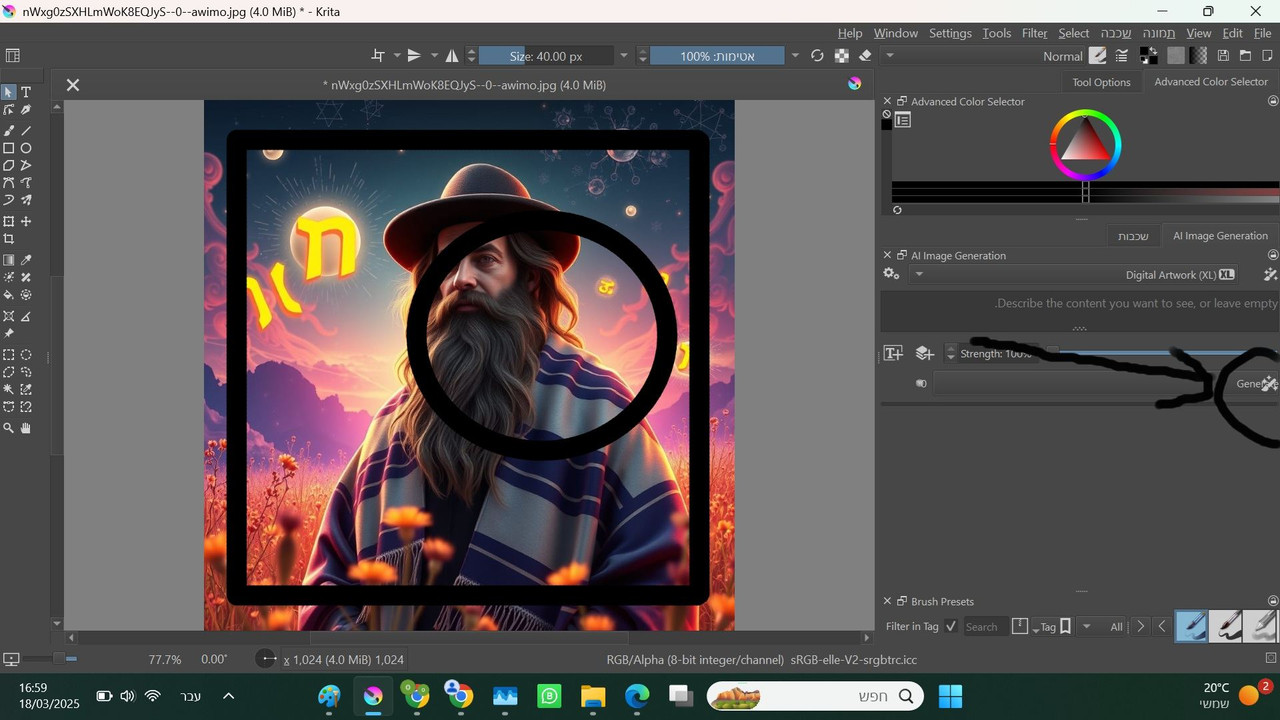Add text region prompt button
This screenshot has height=720, width=1280.
point(893,353)
